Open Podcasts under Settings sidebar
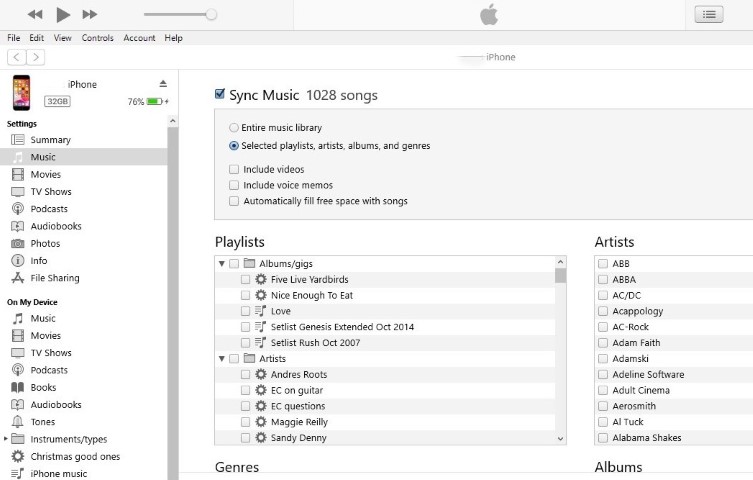 [49, 209]
